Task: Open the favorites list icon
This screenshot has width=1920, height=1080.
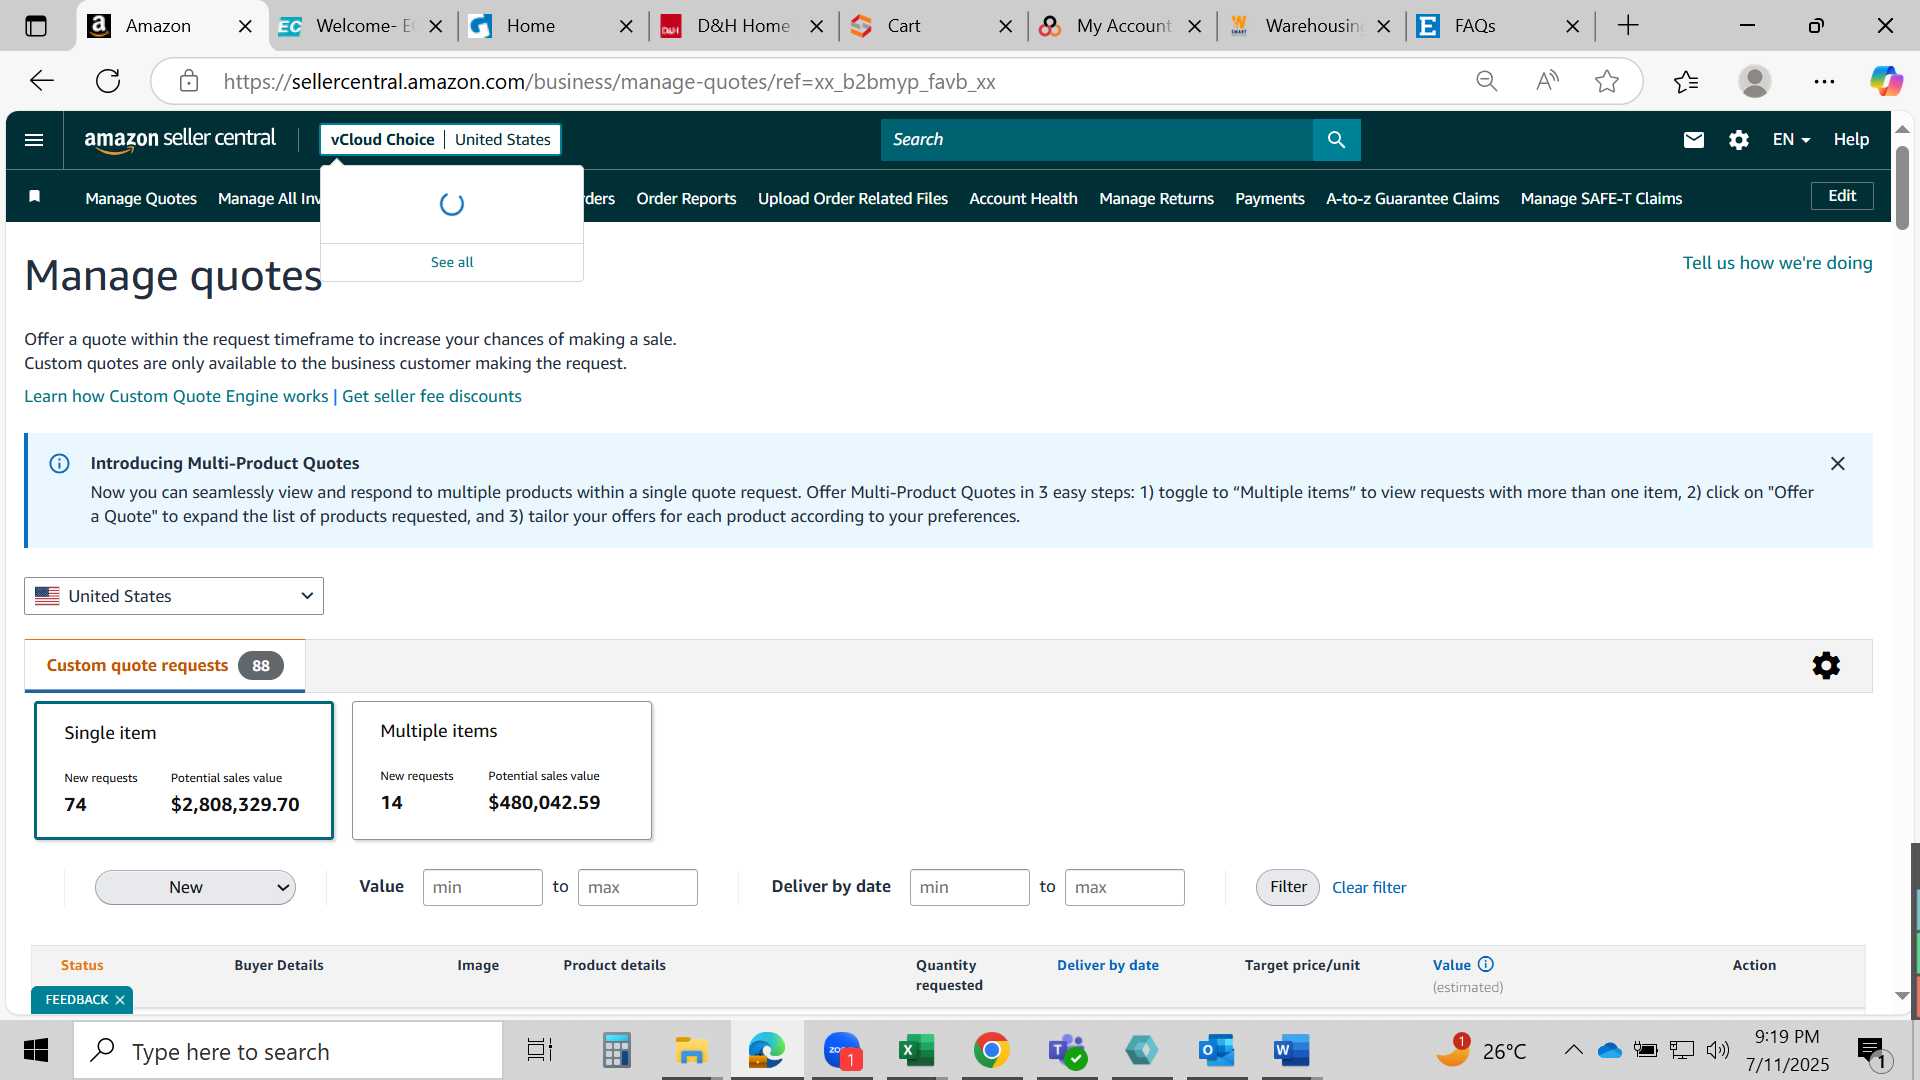Action: coord(1686,81)
